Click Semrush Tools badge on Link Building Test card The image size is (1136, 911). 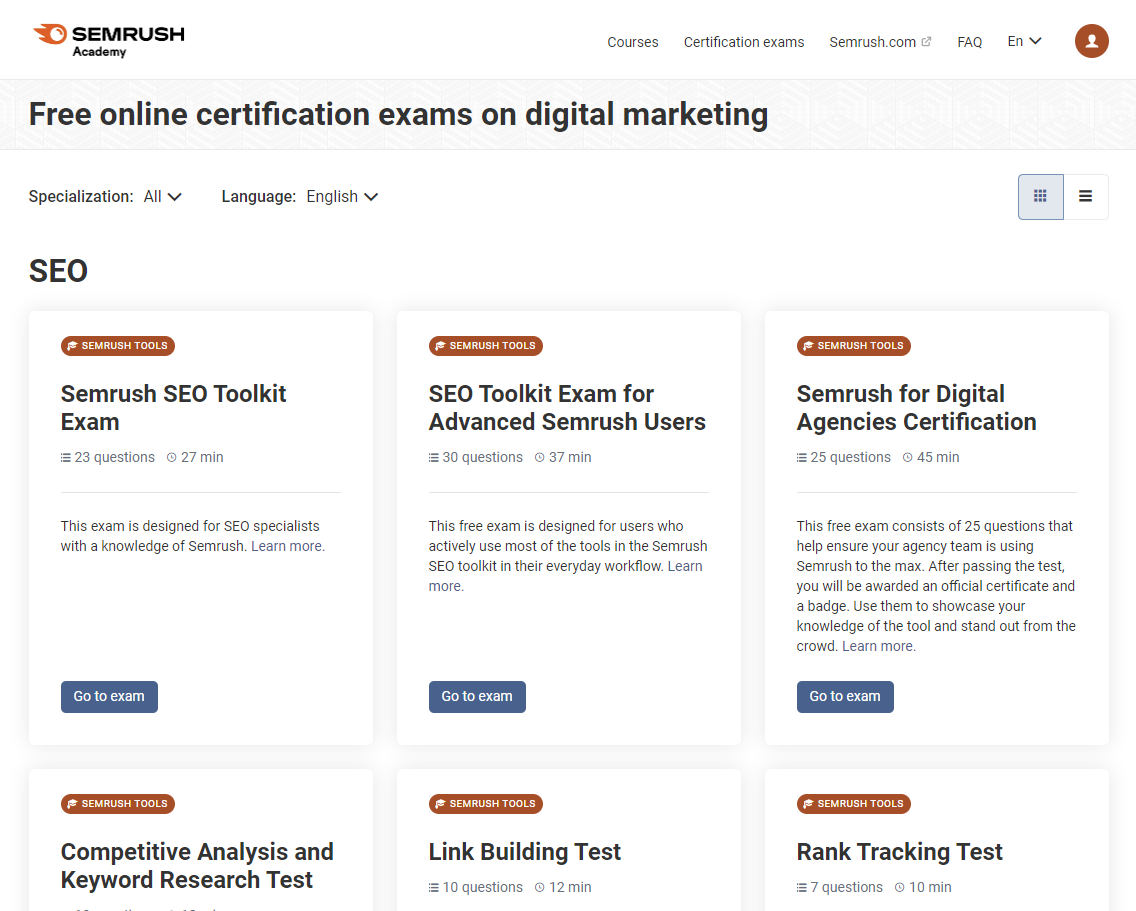(x=485, y=804)
